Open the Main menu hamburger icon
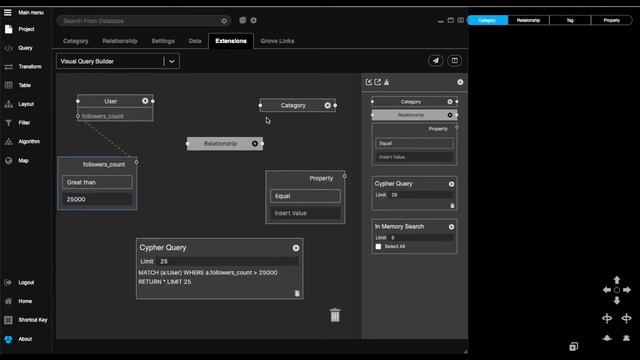 tap(8, 12)
